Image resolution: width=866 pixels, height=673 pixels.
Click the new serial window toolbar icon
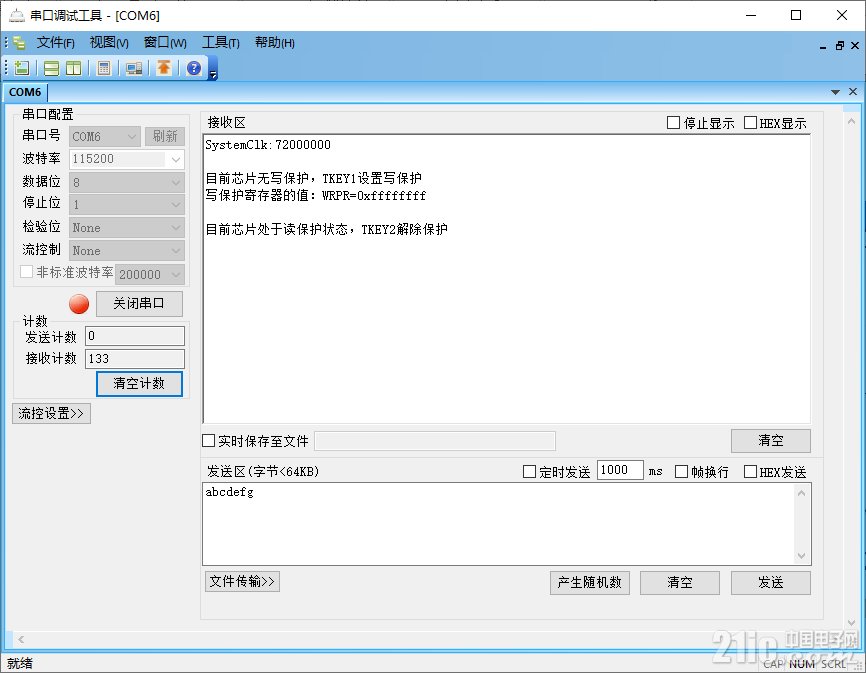[x=22, y=68]
